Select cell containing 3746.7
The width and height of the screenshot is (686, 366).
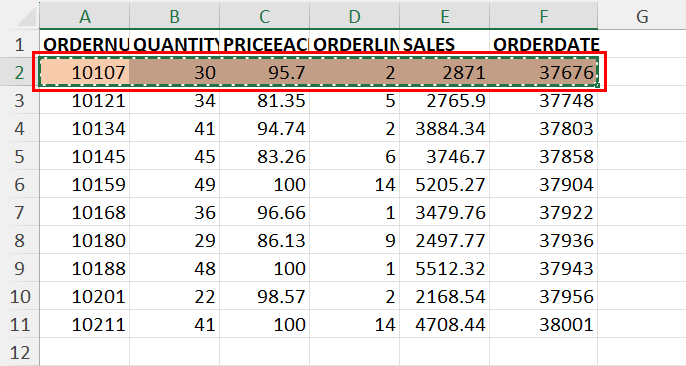tap(444, 156)
